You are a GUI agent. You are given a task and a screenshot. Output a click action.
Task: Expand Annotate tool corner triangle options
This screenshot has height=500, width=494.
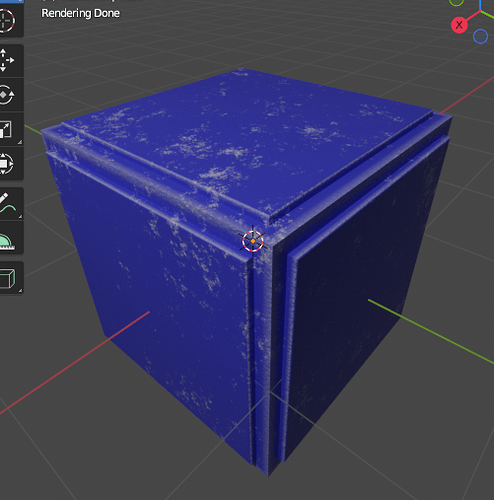(20, 217)
